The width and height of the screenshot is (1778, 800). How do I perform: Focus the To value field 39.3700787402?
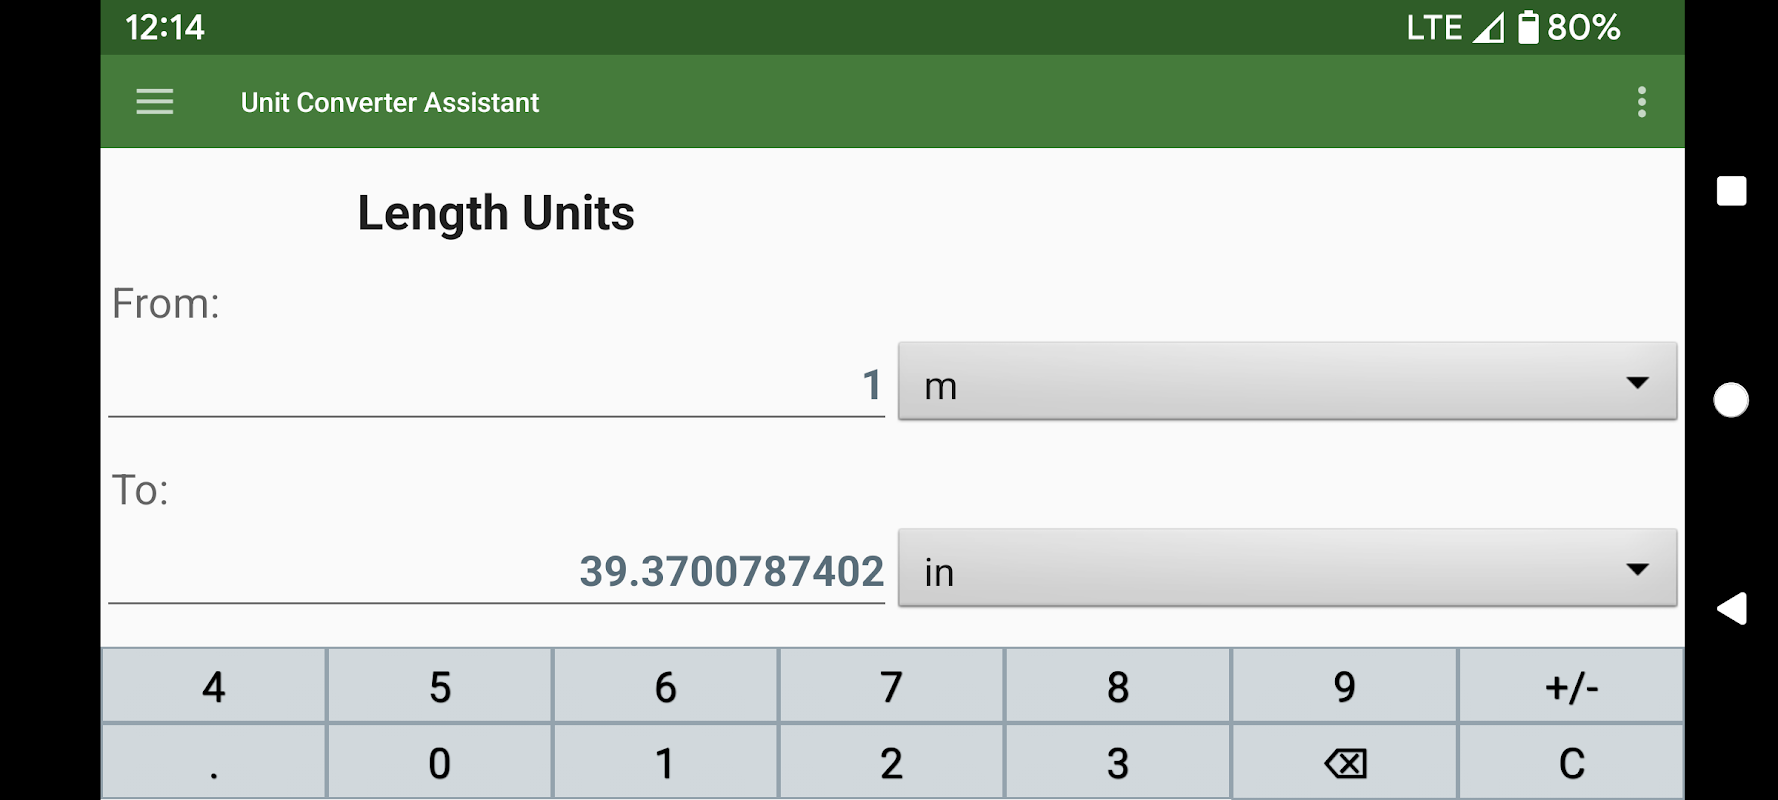(496, 572)
